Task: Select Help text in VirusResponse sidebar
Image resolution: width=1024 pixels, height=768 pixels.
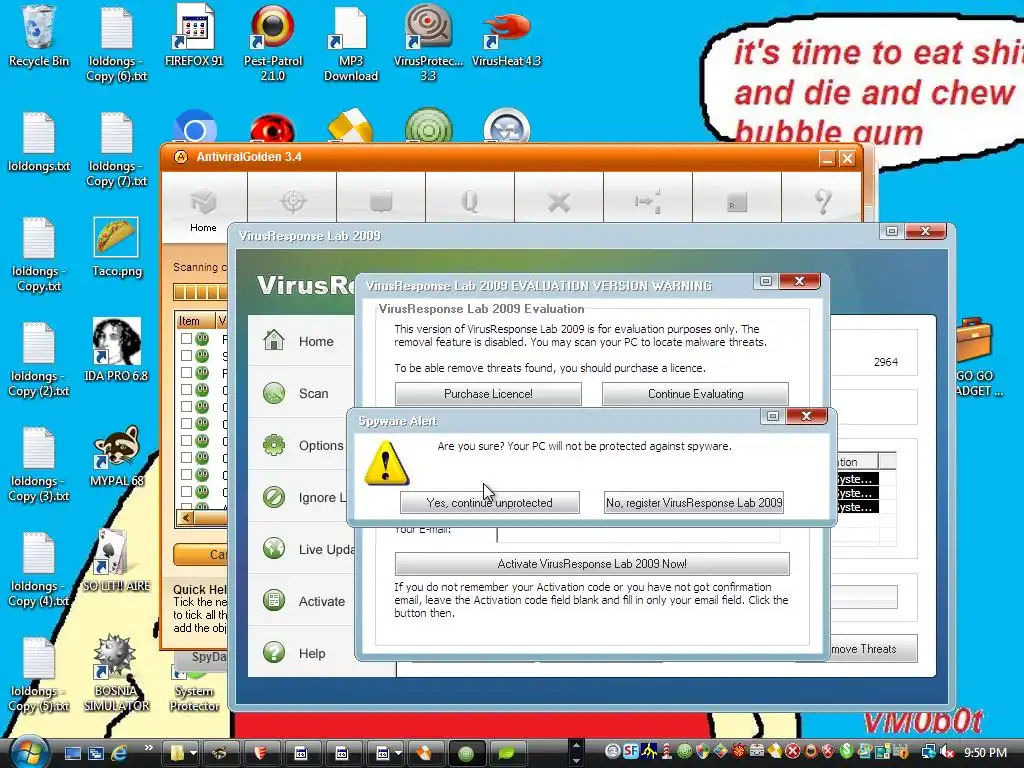Action: 312,654
